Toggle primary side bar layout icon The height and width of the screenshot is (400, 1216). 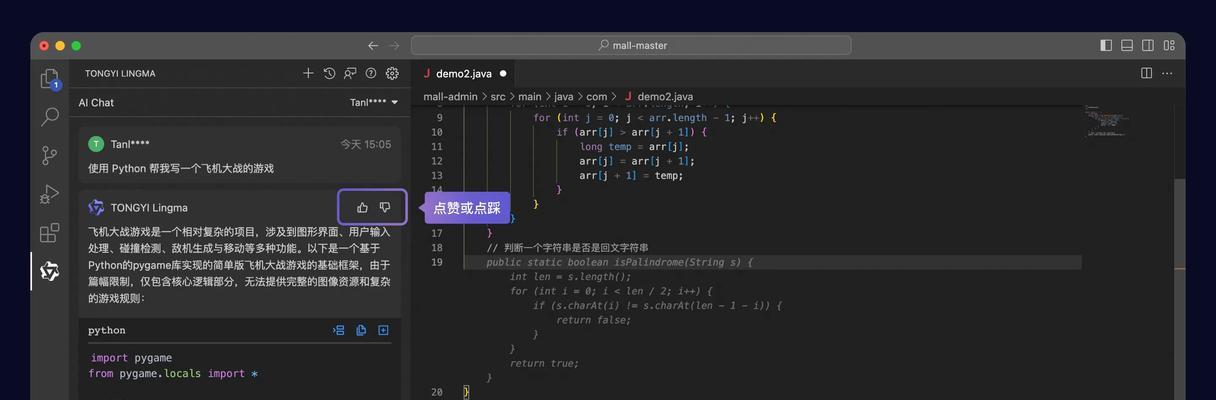point(1106,45)
